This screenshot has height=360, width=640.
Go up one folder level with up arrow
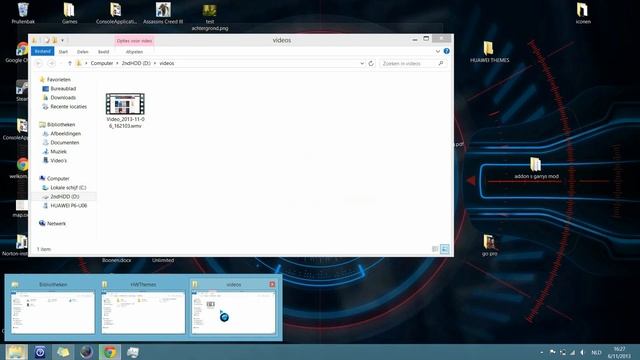[x=70, y=63]
